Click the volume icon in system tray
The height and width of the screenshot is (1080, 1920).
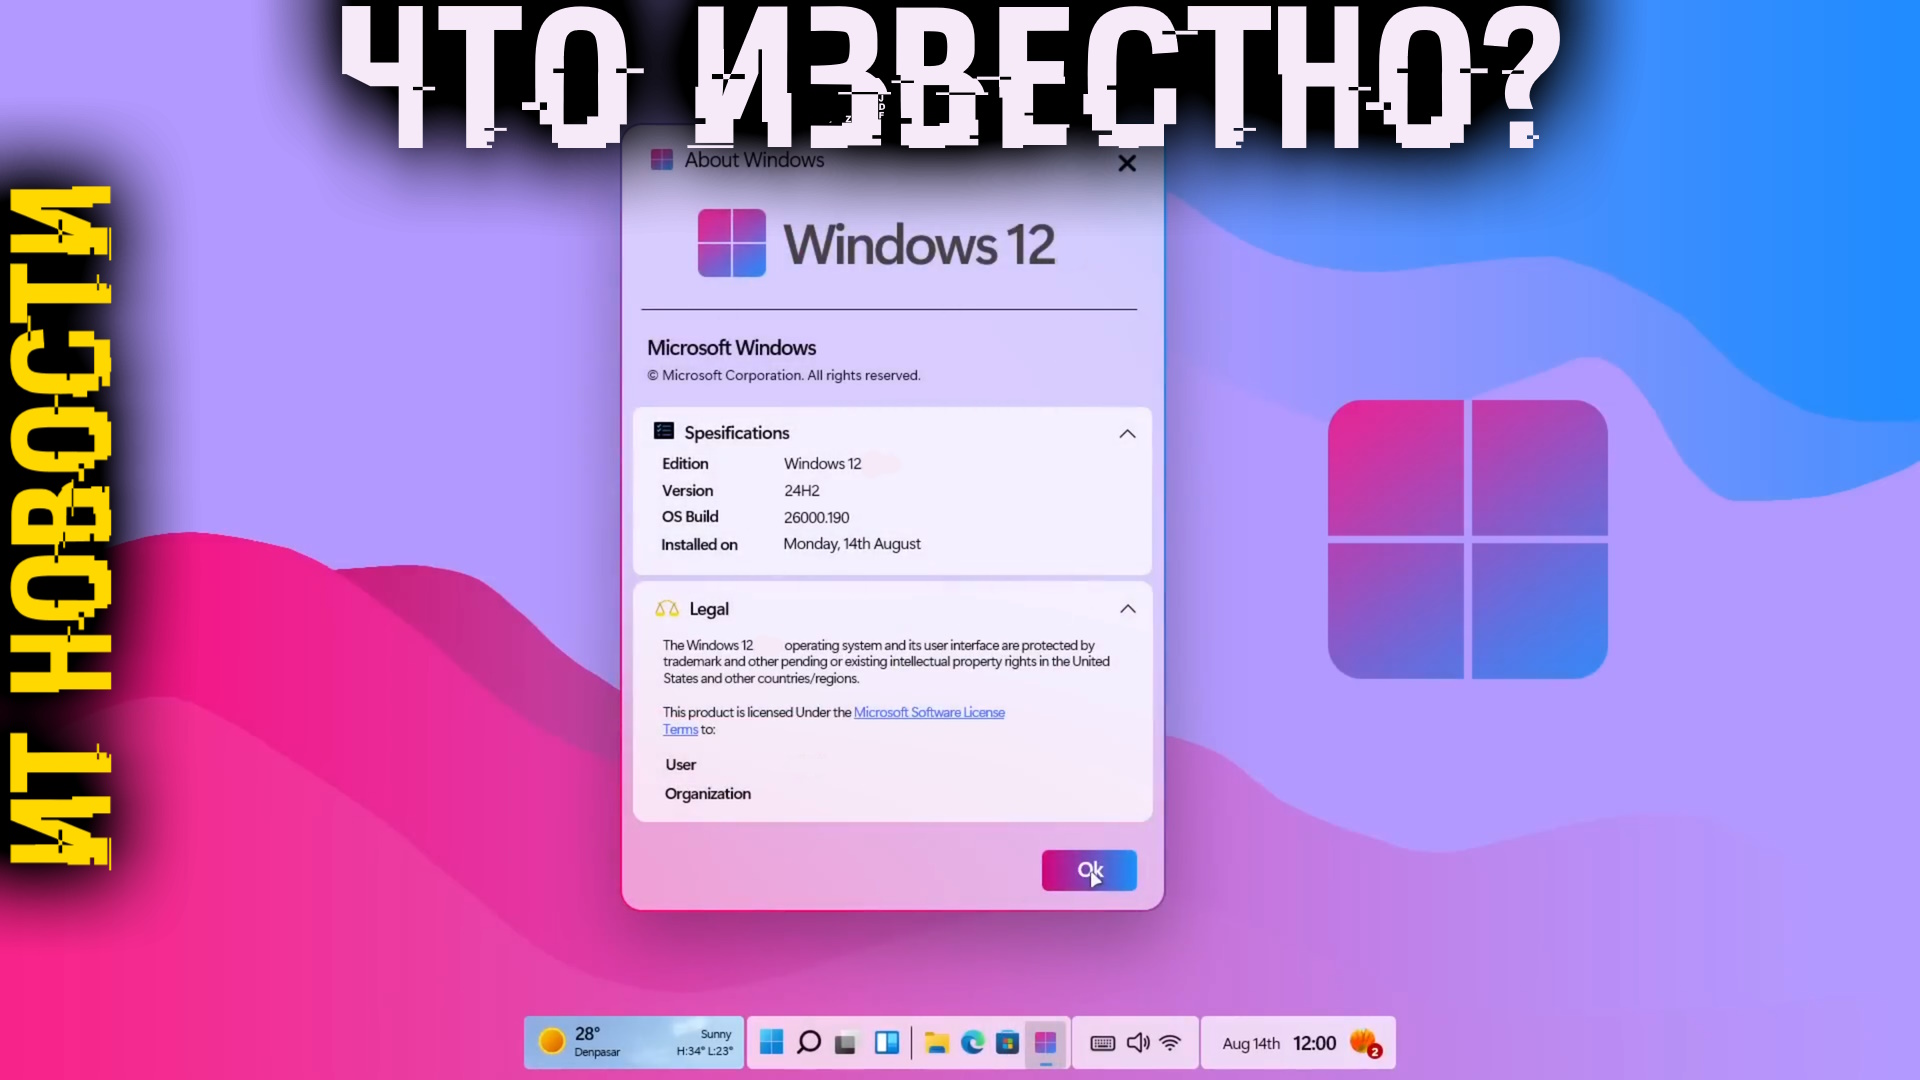click(1137, 1042)
